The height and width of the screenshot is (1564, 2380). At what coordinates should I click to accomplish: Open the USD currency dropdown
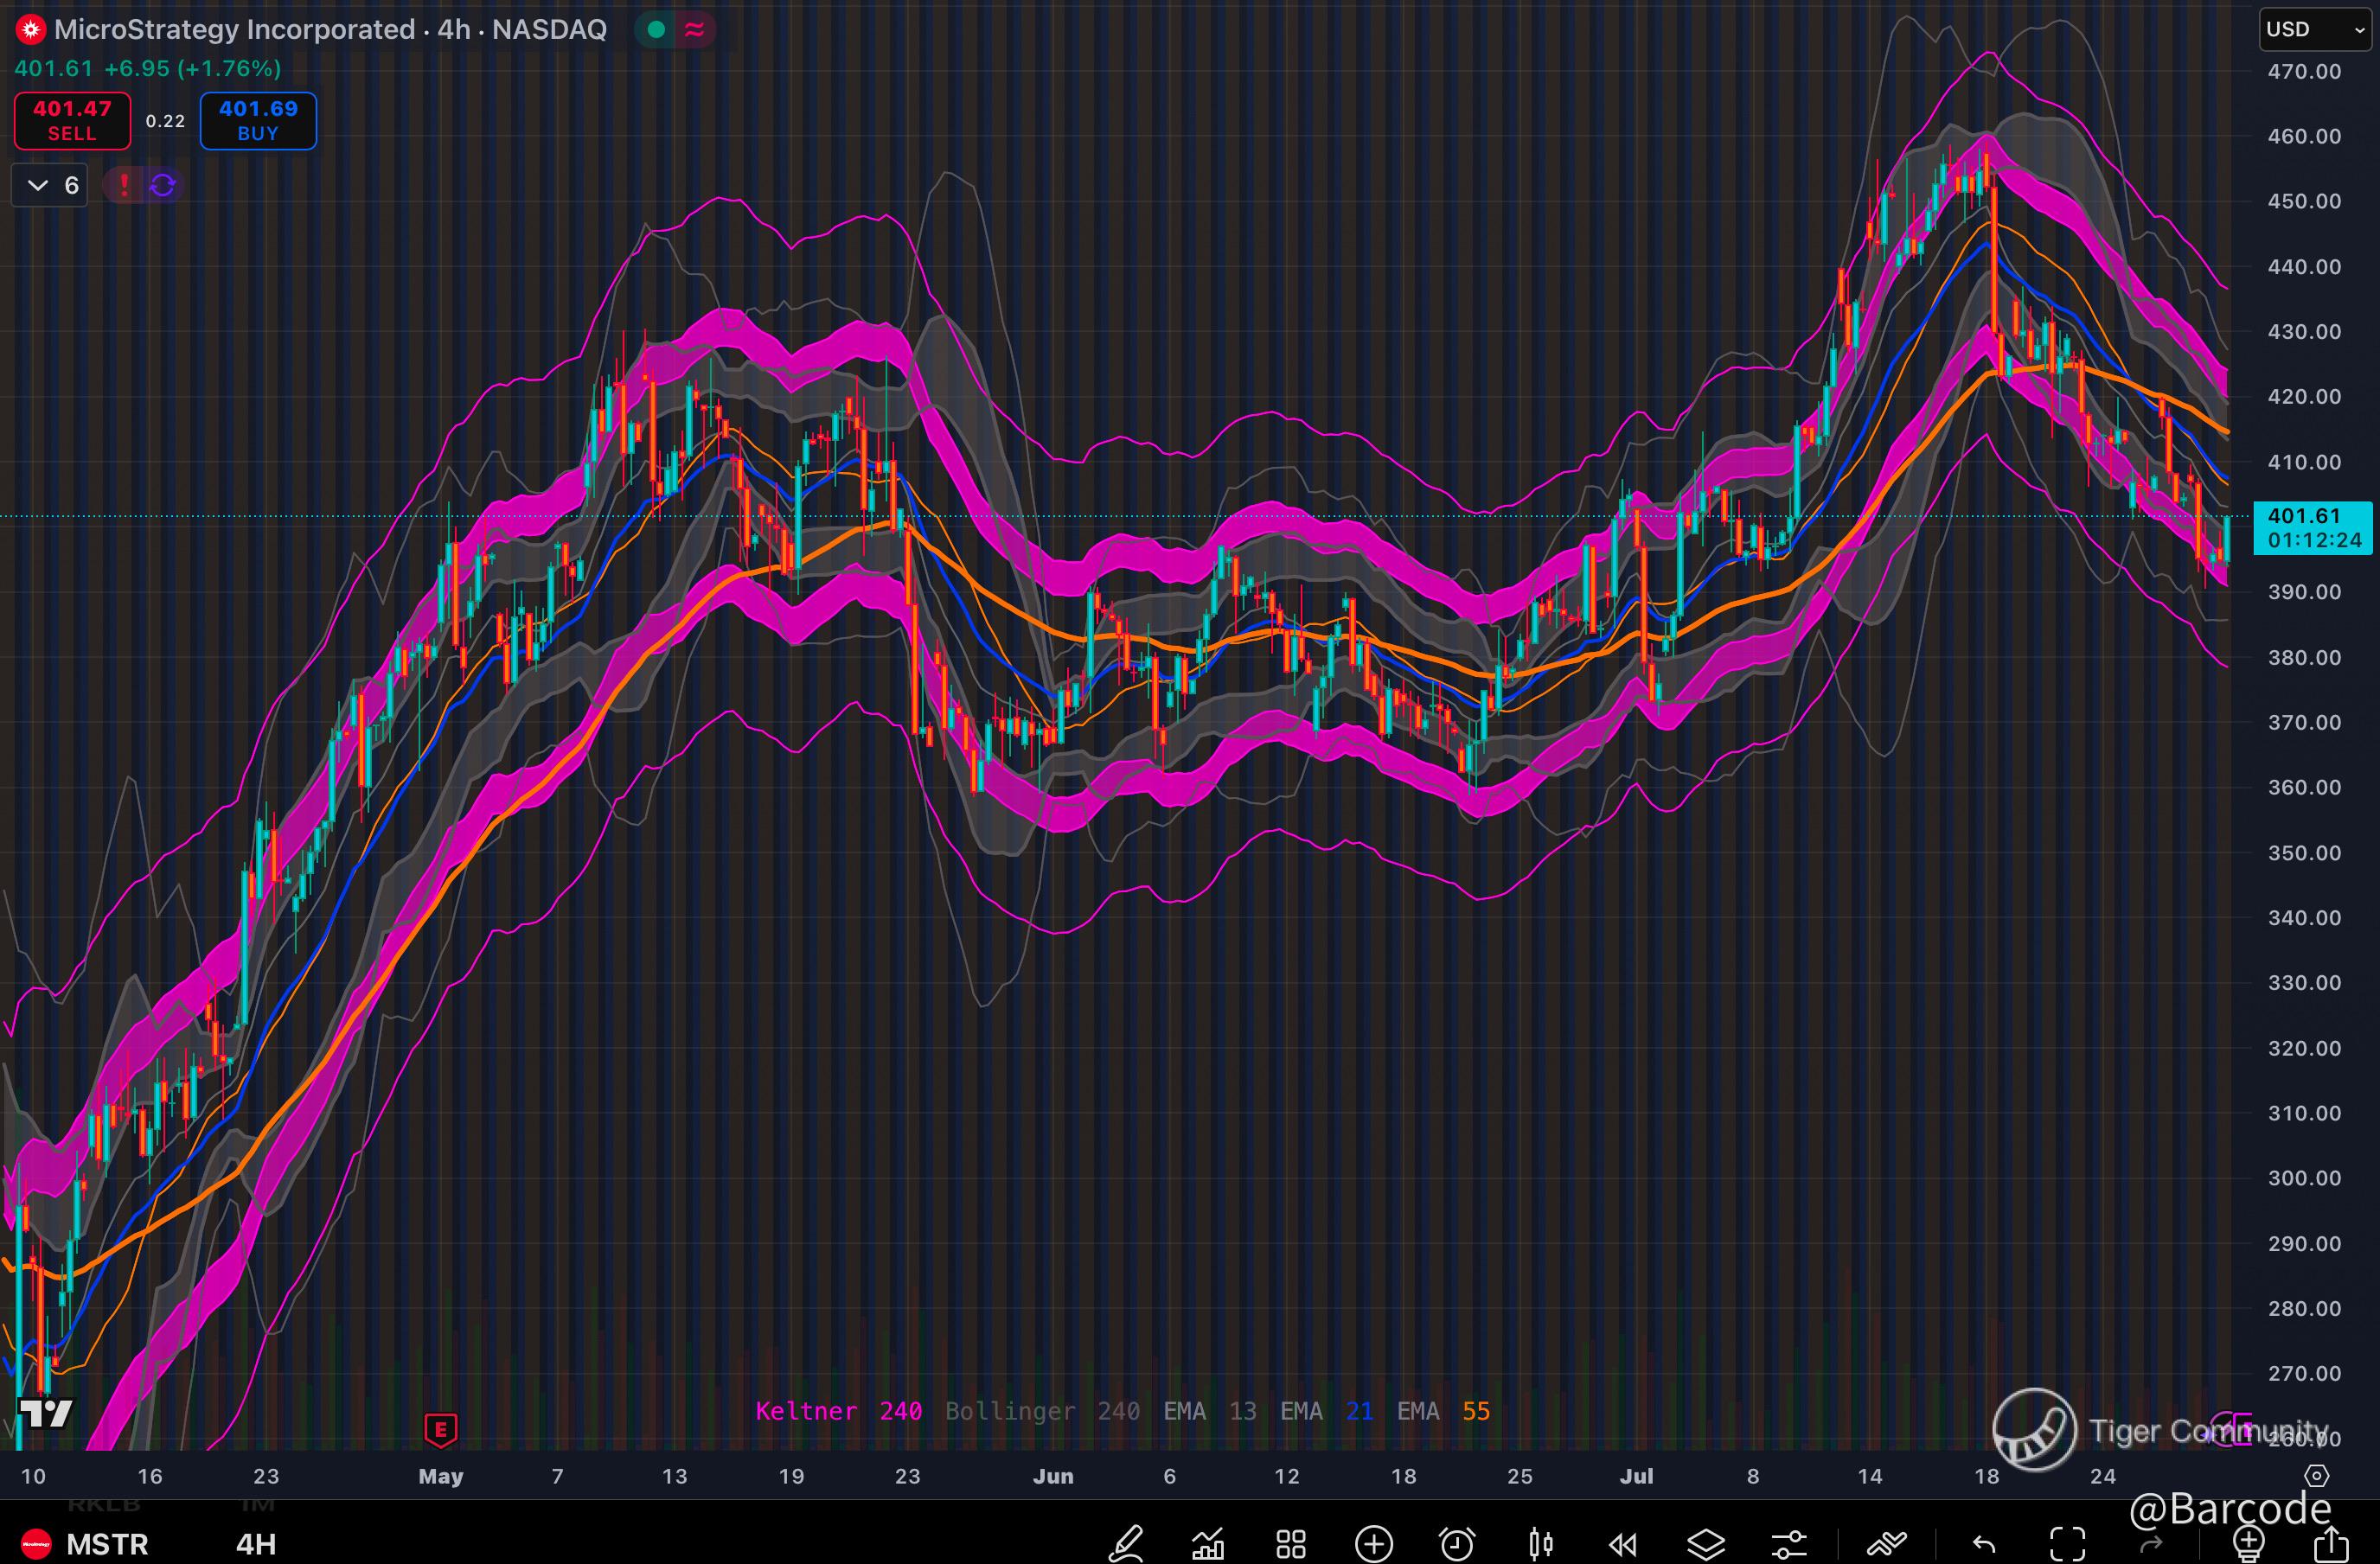[2314, 29]
